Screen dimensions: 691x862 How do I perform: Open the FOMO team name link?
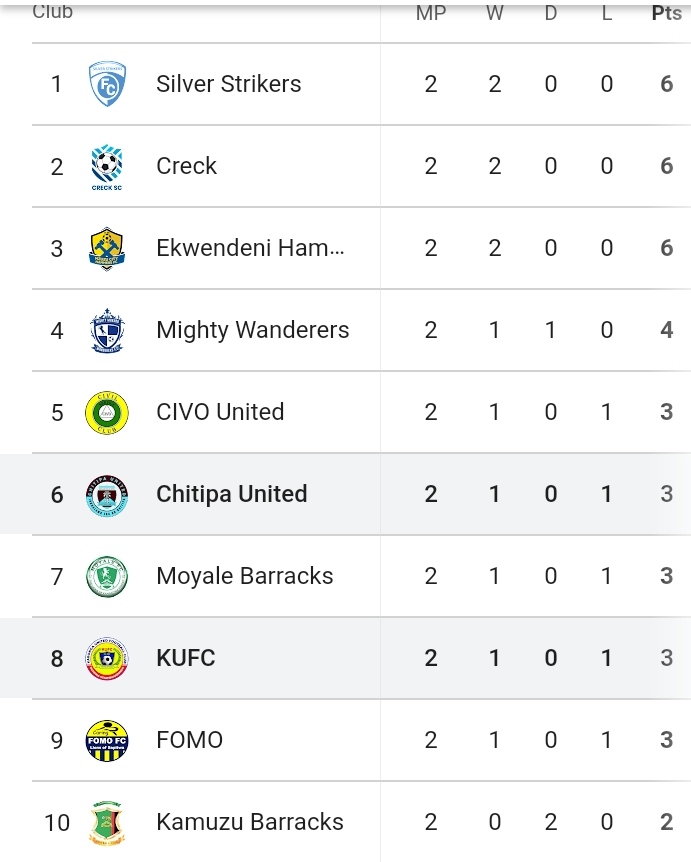pos(190,740)
